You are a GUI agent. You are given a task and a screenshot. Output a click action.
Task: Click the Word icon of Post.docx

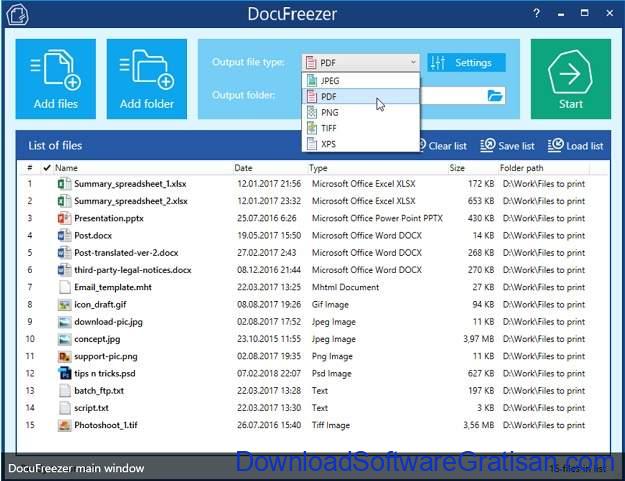(64, 236)
